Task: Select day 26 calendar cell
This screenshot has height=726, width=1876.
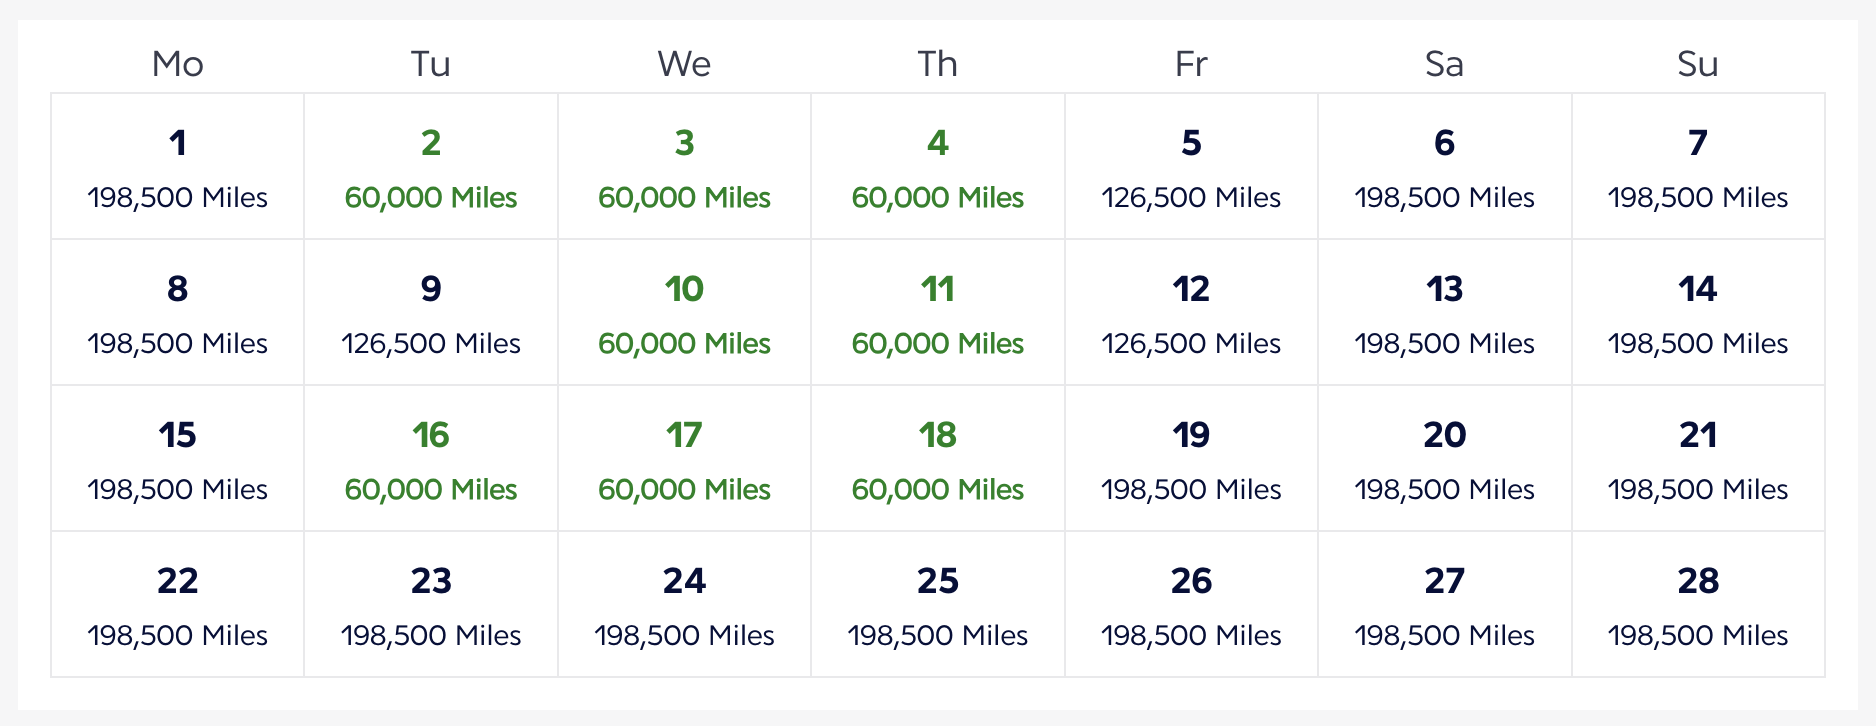Action: pos(1191,605)
